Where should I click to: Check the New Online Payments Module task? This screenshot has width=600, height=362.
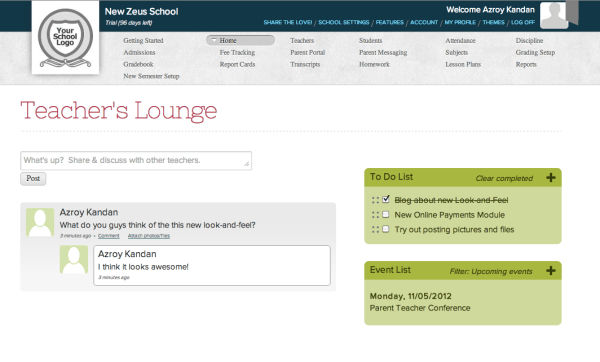tap(386, 214)
